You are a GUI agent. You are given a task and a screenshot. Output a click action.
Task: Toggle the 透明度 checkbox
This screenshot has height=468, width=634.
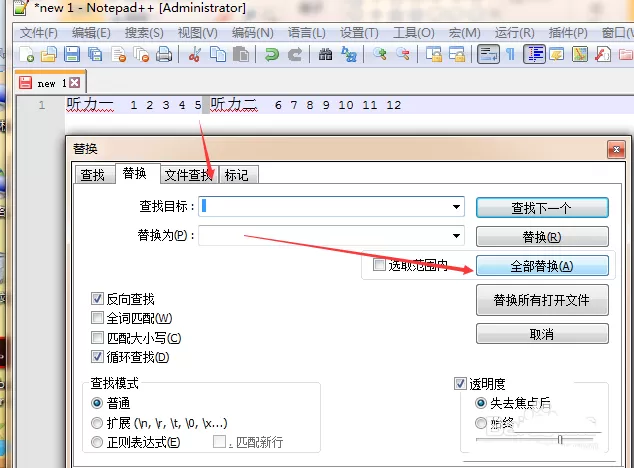point(460,383)
